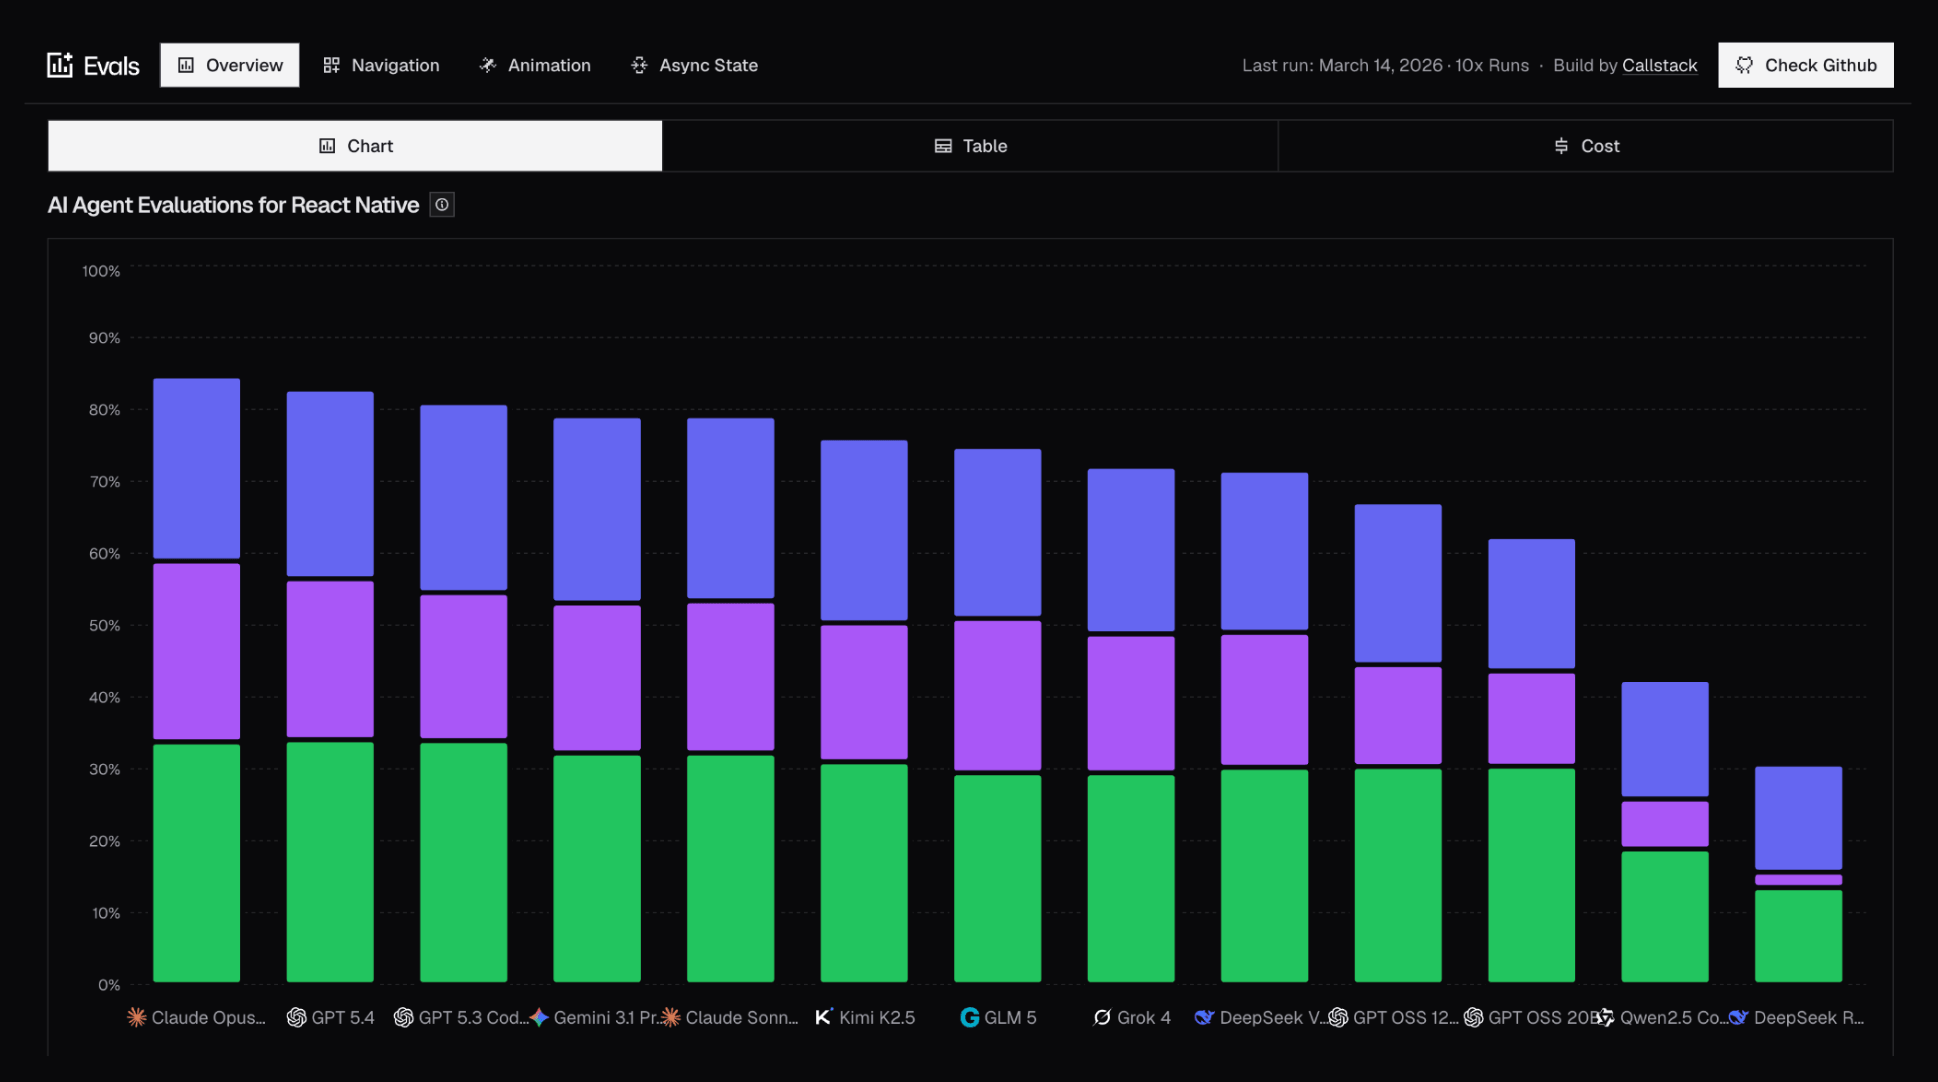Click the blue segment of Claude Sonnet bar
1938x1082 pixels.
[x=731, y=508]
